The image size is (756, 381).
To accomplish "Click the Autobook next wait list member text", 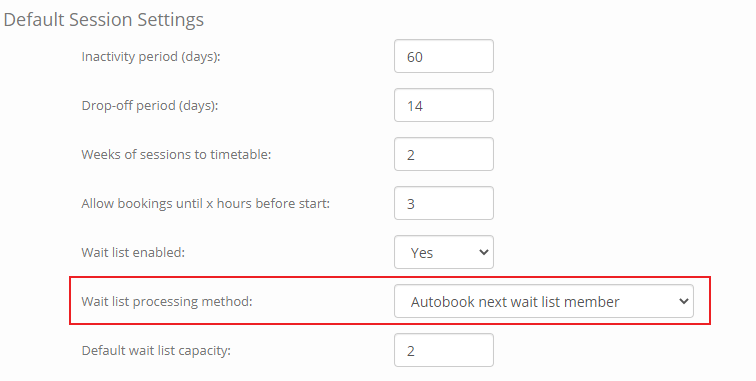I will [515, 302].
